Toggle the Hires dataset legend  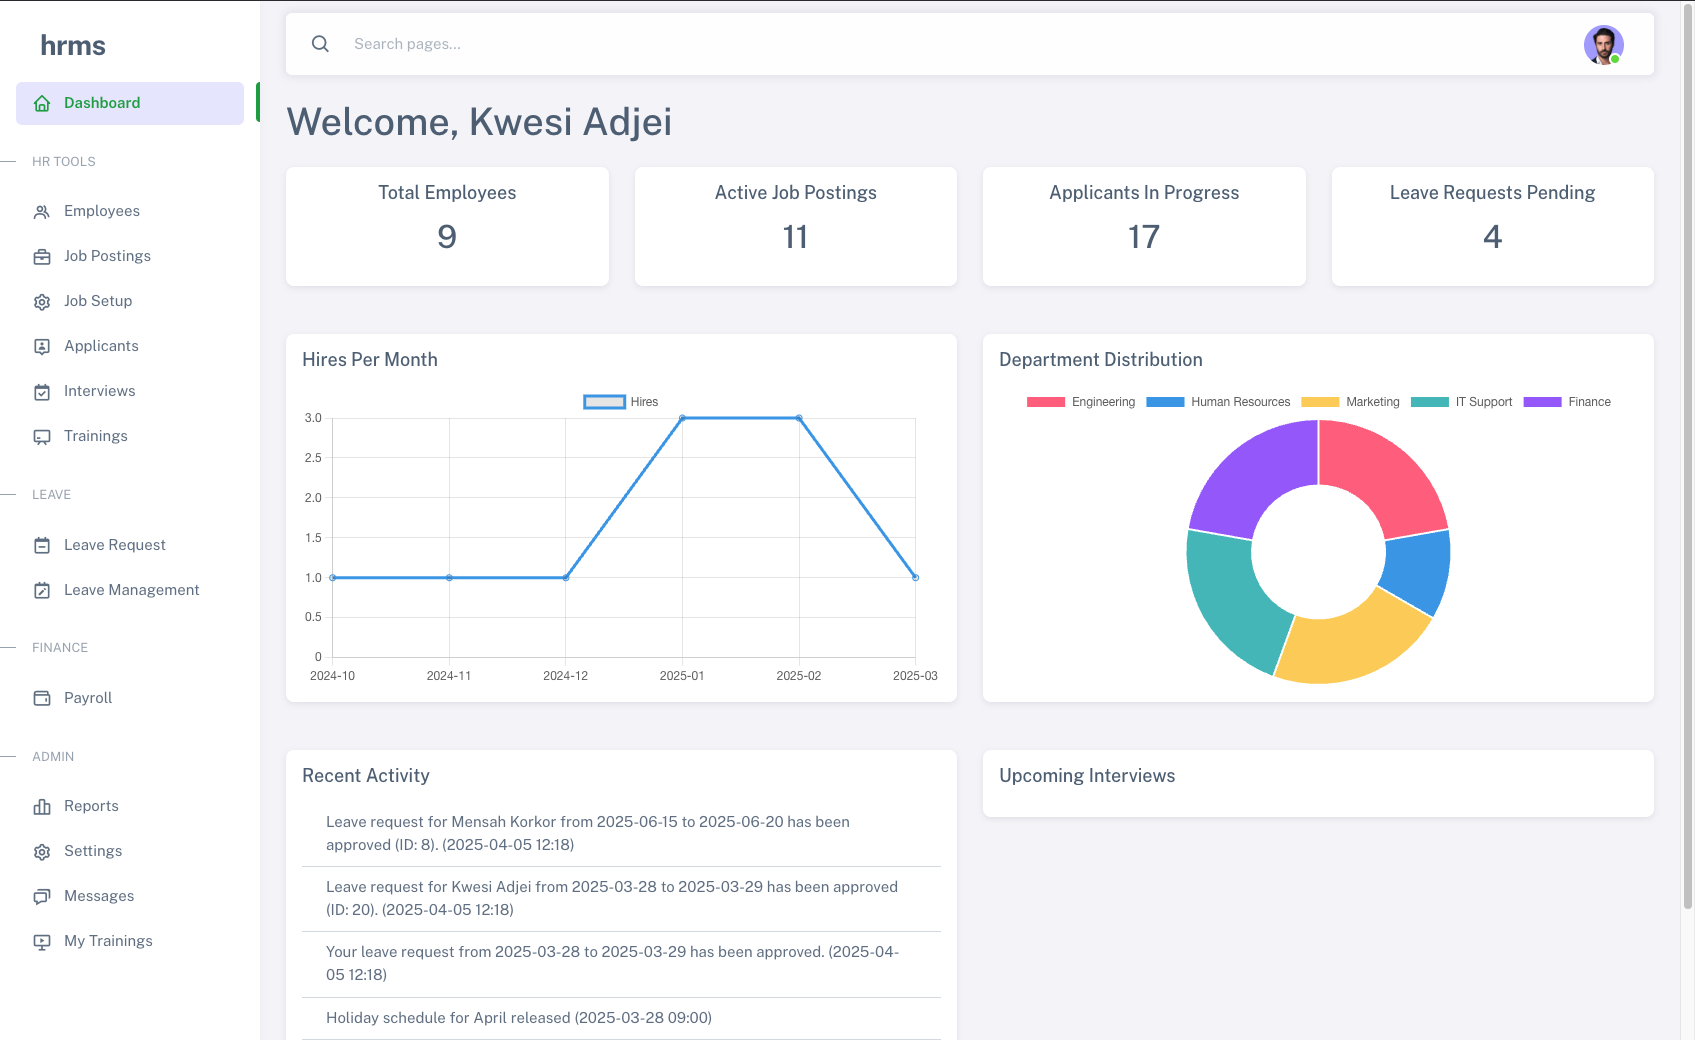pos(621,402)
